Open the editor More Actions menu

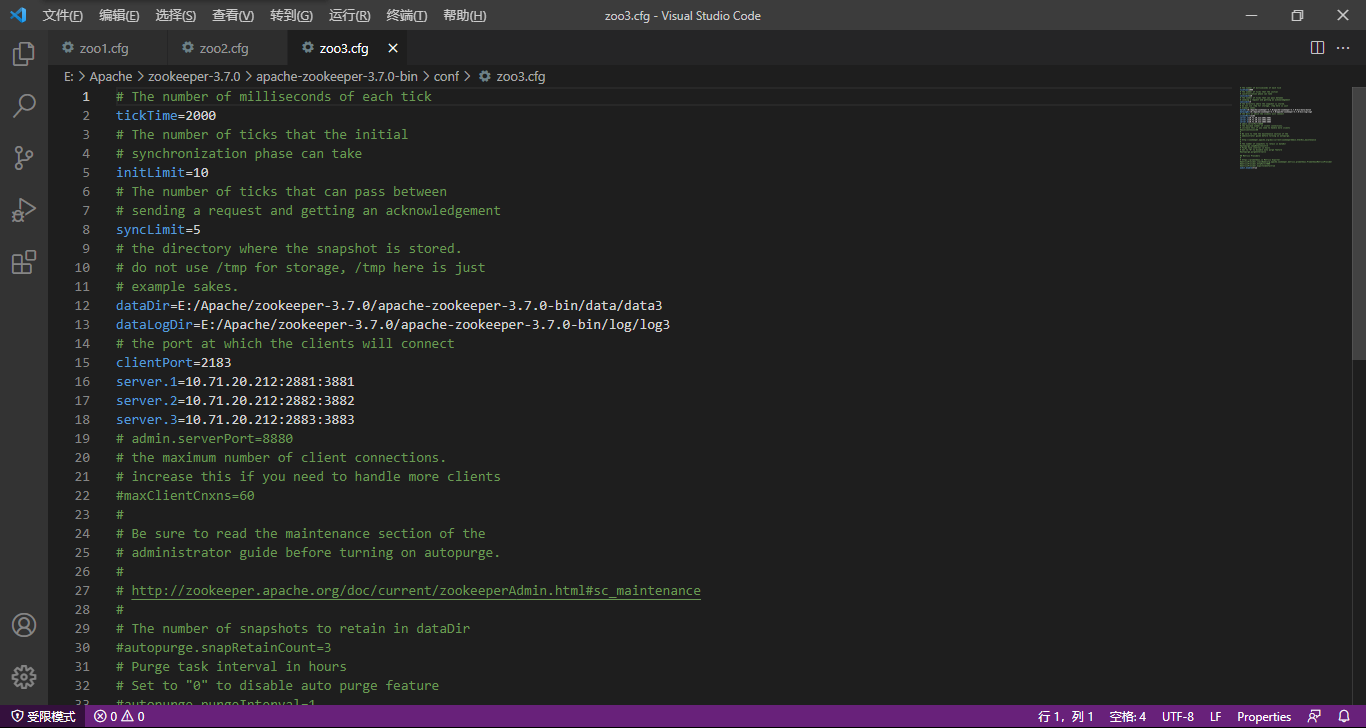(x=1344, y=48)
